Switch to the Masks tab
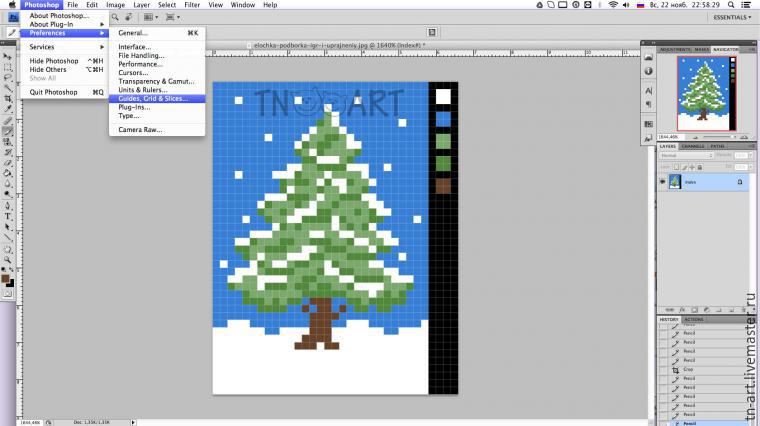This screenshot has height=426, width=760. 701,49
